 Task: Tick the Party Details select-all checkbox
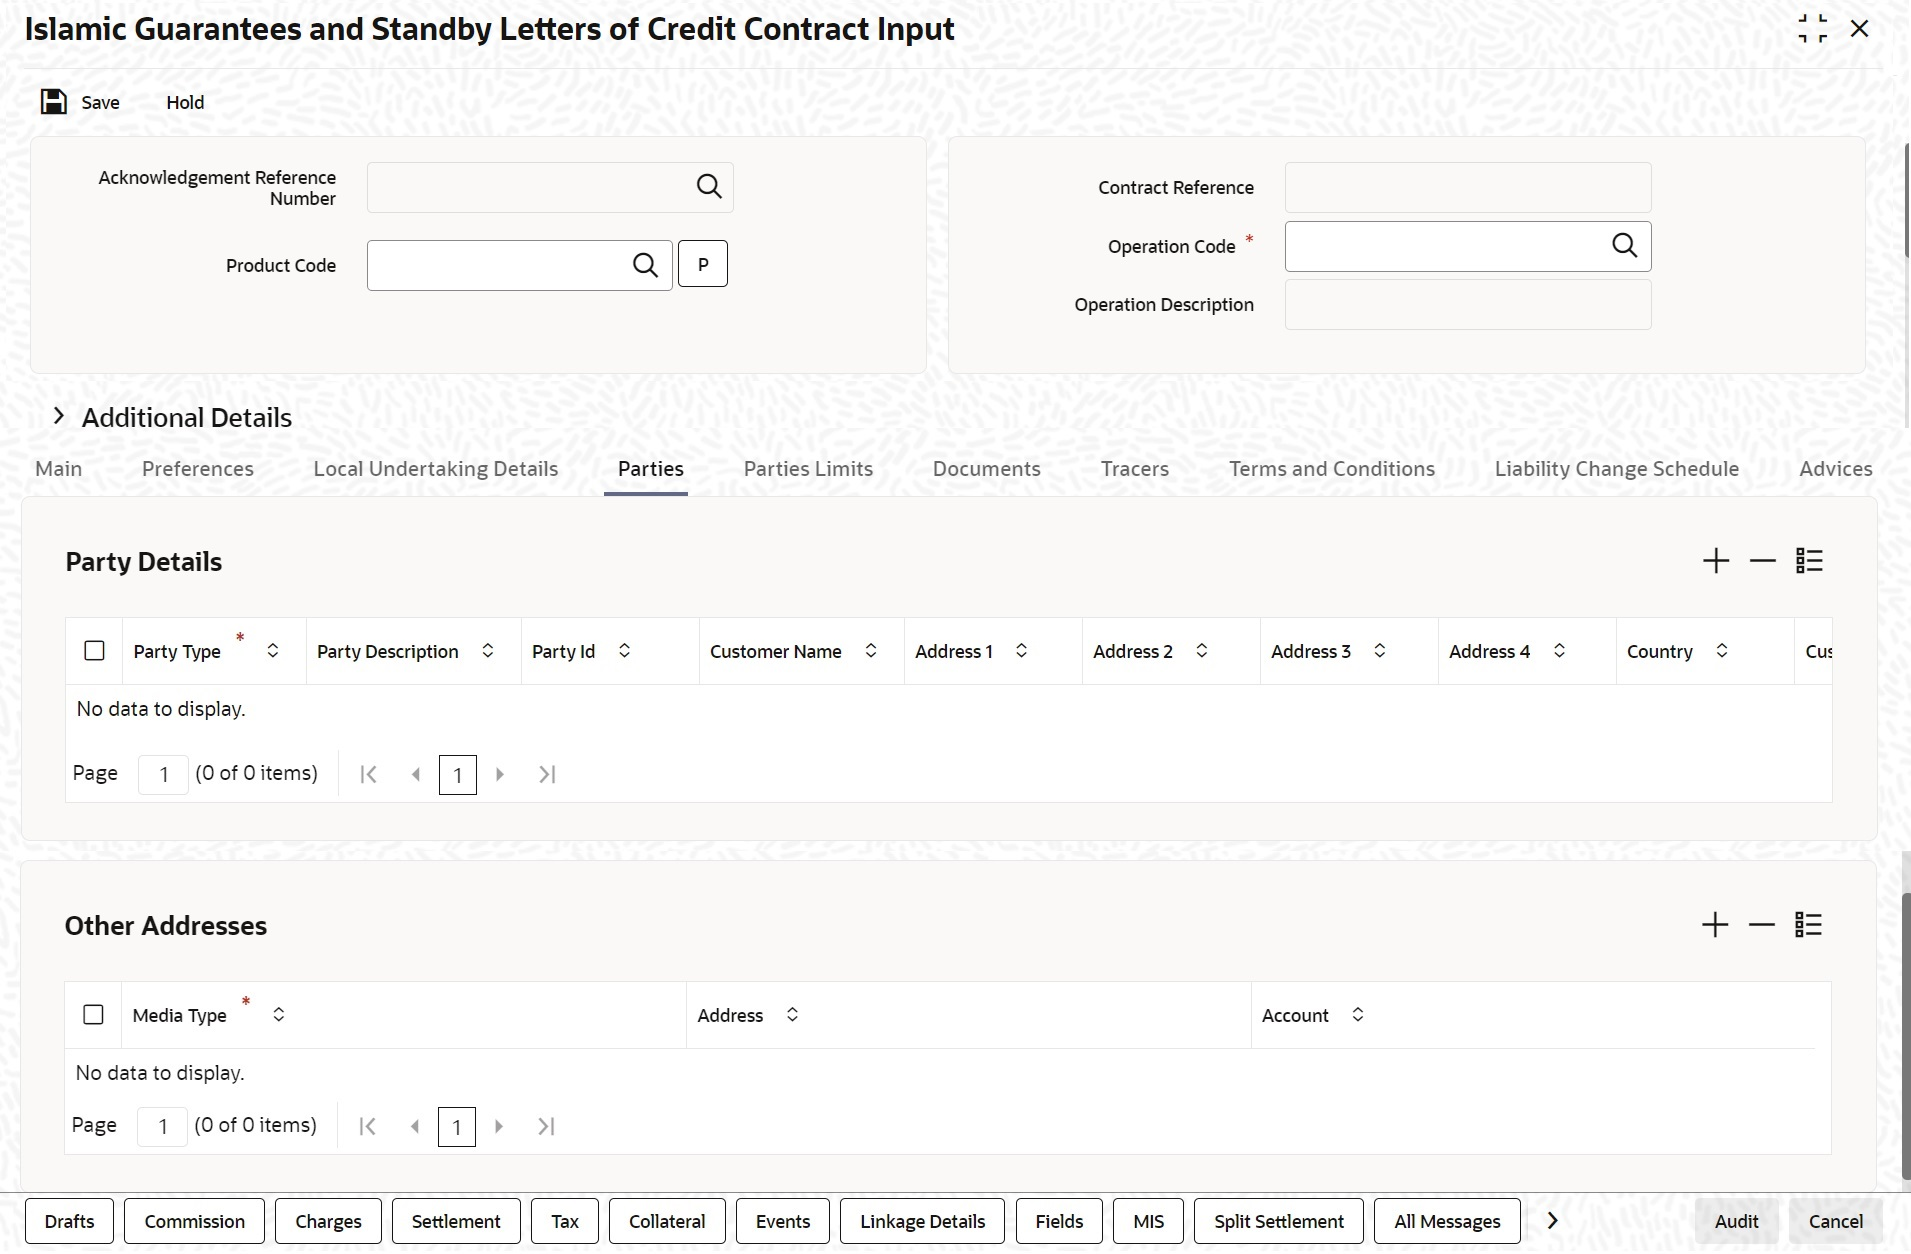[x=95, y=651]
